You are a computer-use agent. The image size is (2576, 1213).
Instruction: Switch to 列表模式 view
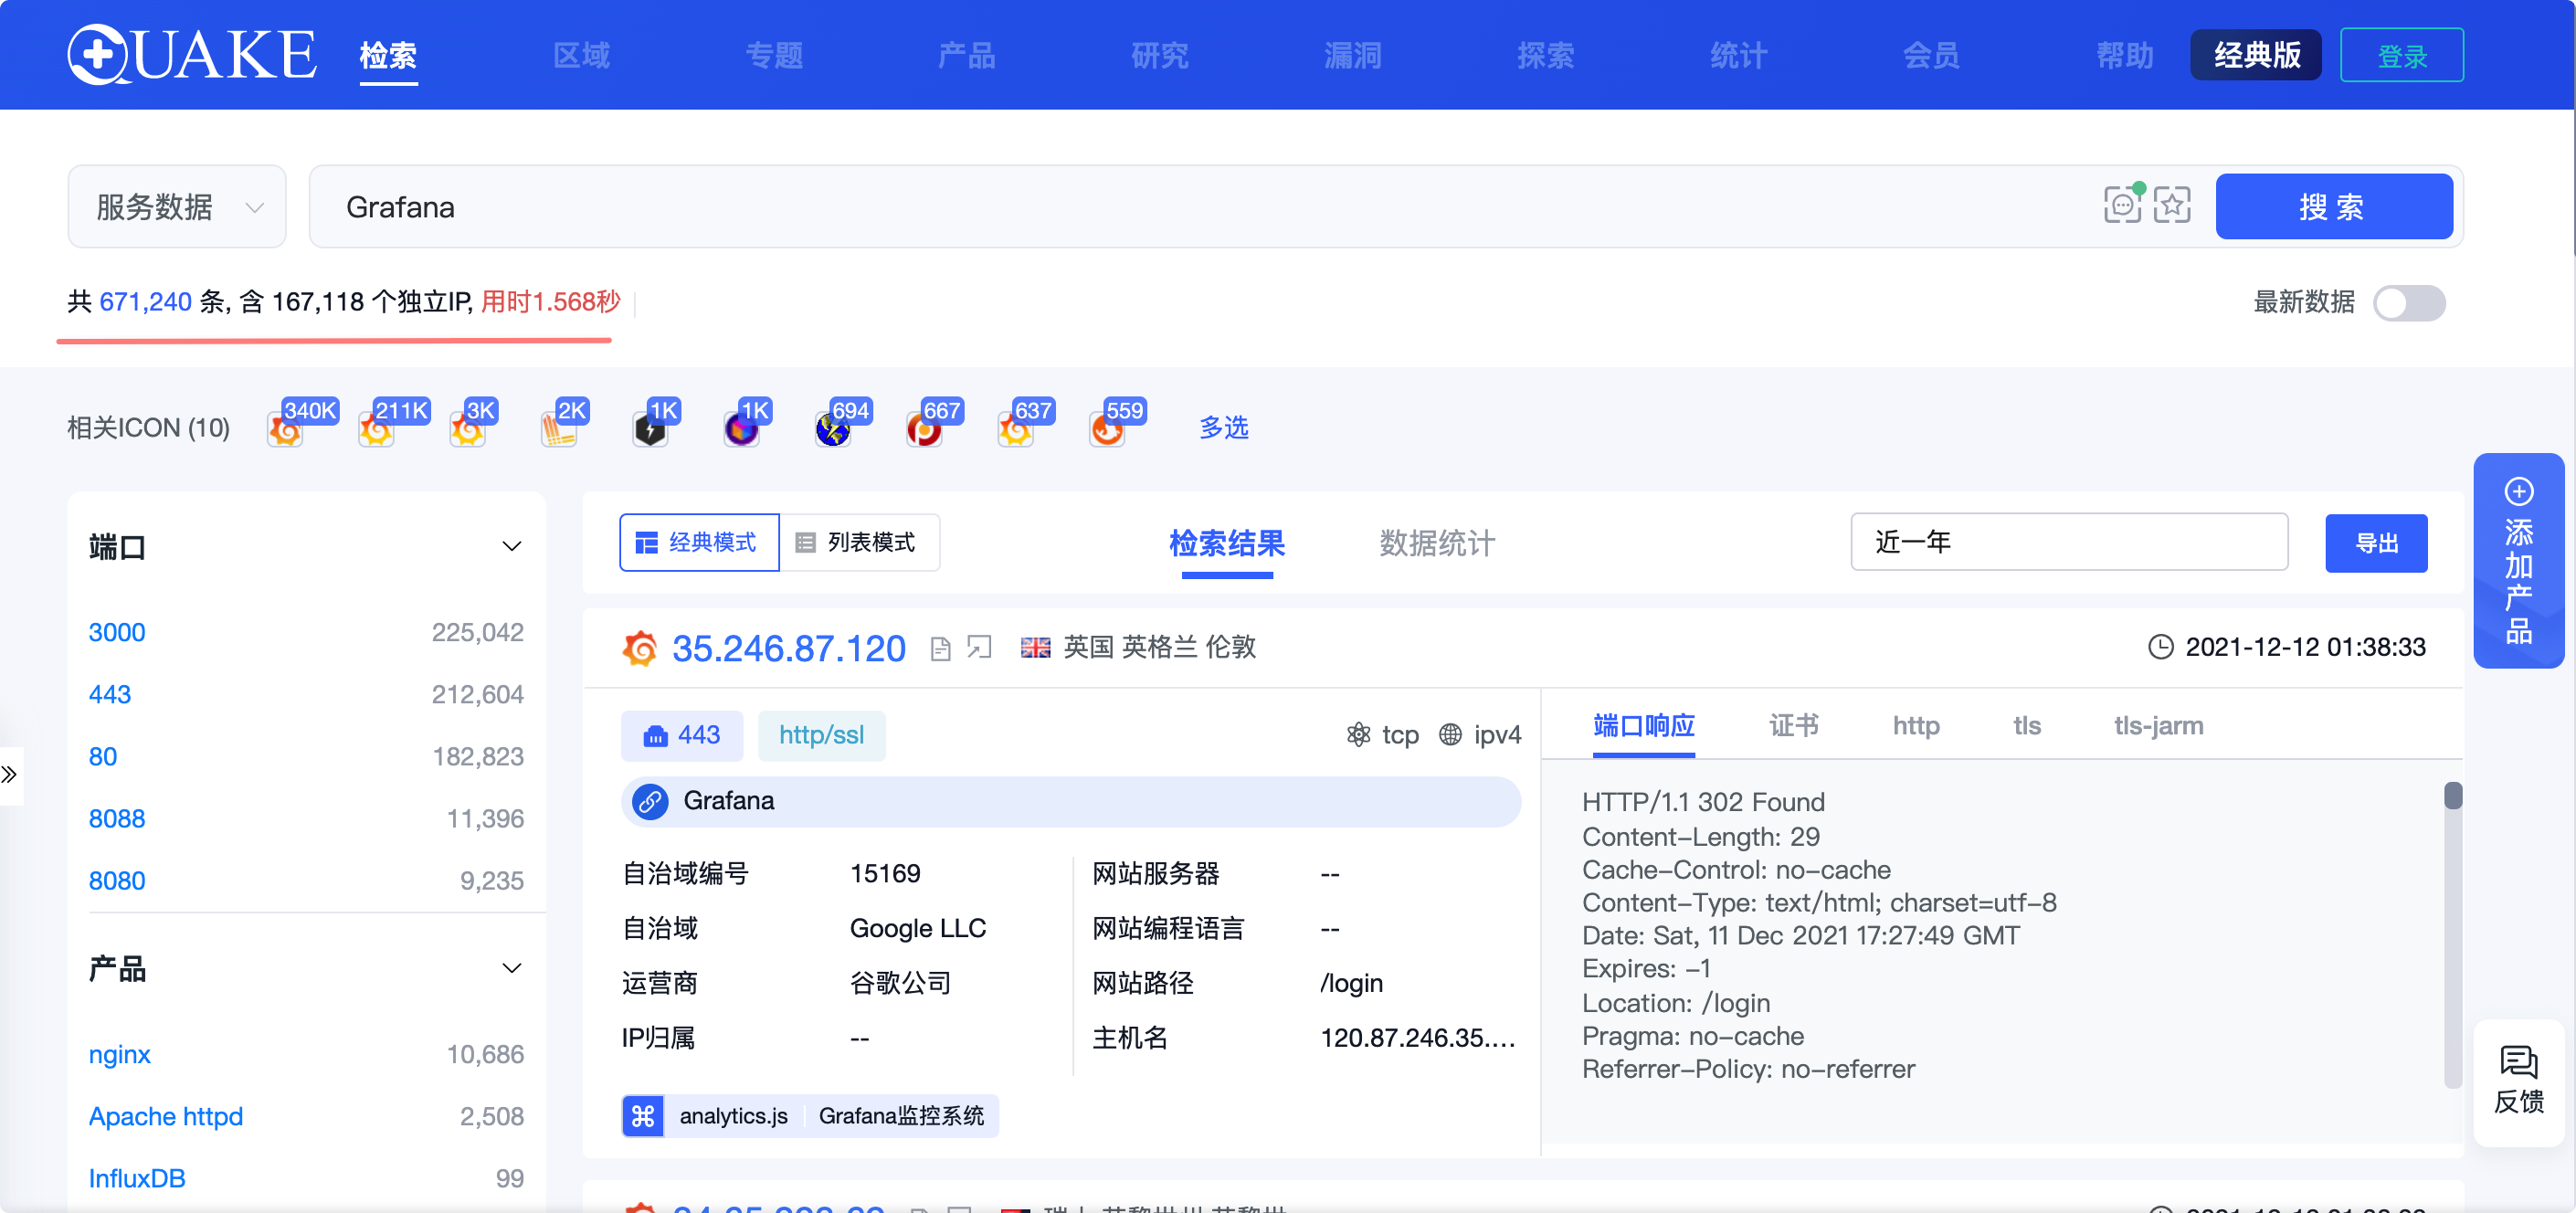[859, 542]
